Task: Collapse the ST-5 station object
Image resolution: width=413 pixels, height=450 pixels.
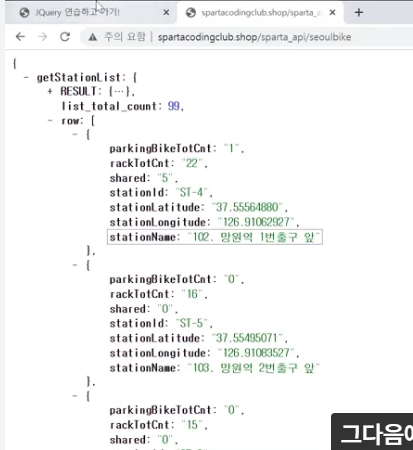Action: pos(75,265)
